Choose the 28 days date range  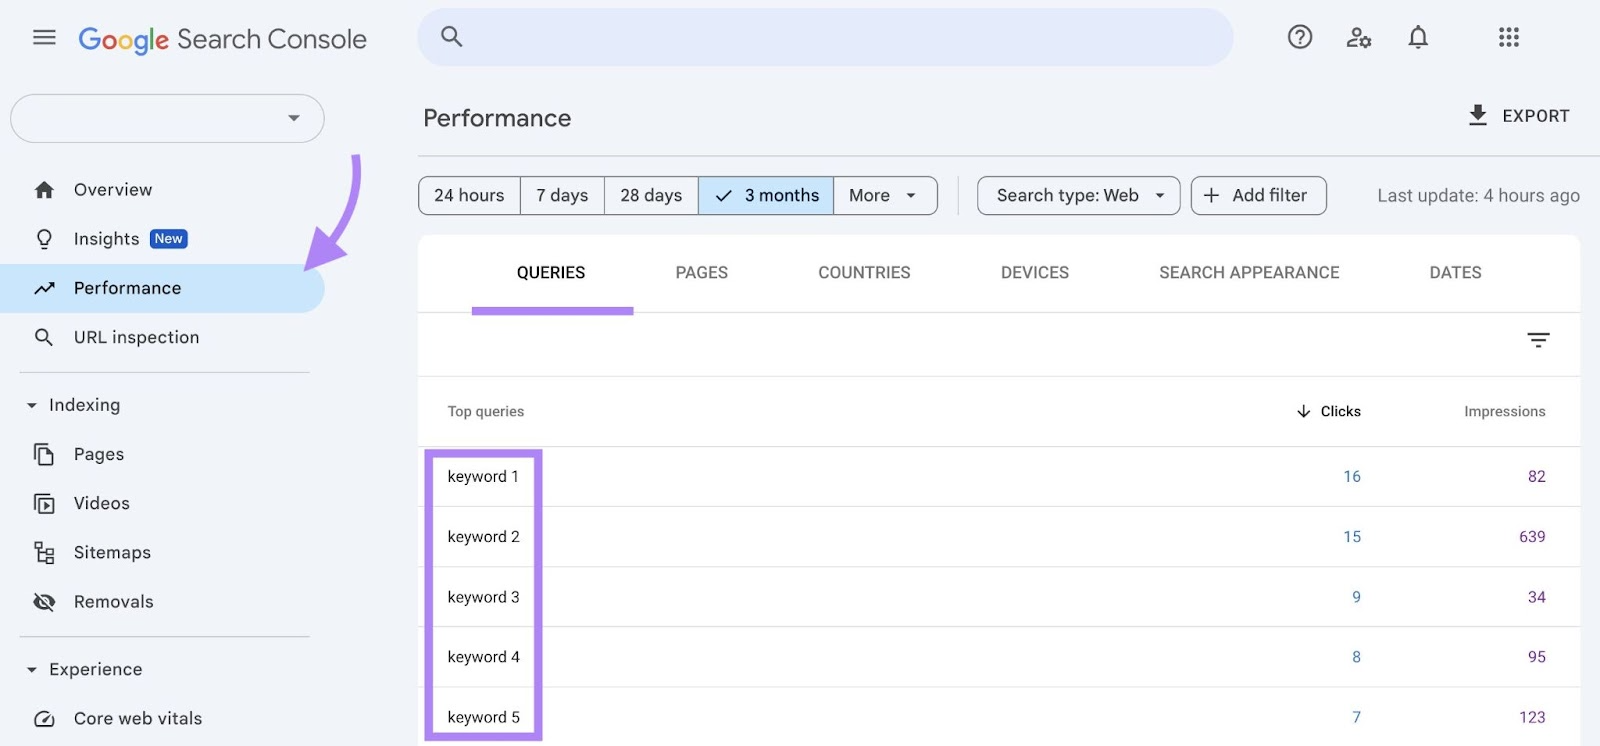pos(651,196)
